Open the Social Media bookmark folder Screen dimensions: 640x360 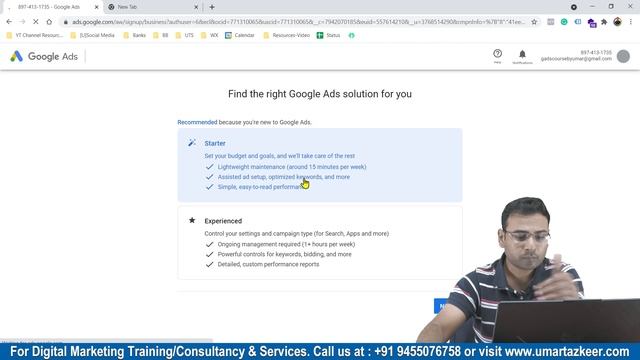point(93,36)
